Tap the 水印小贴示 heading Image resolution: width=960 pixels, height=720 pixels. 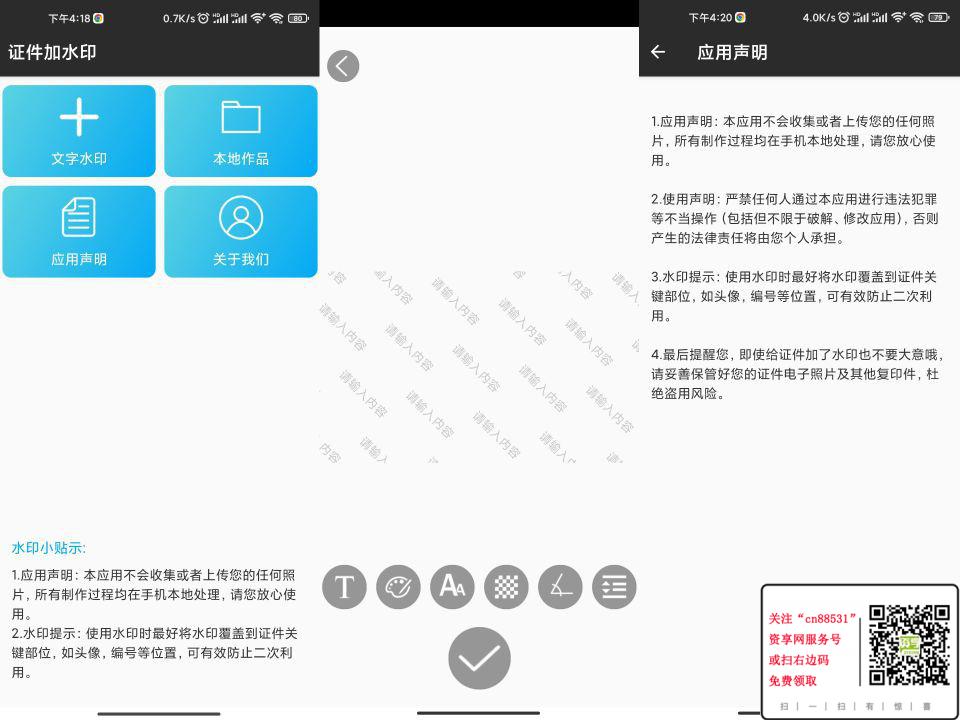(49, 548)
